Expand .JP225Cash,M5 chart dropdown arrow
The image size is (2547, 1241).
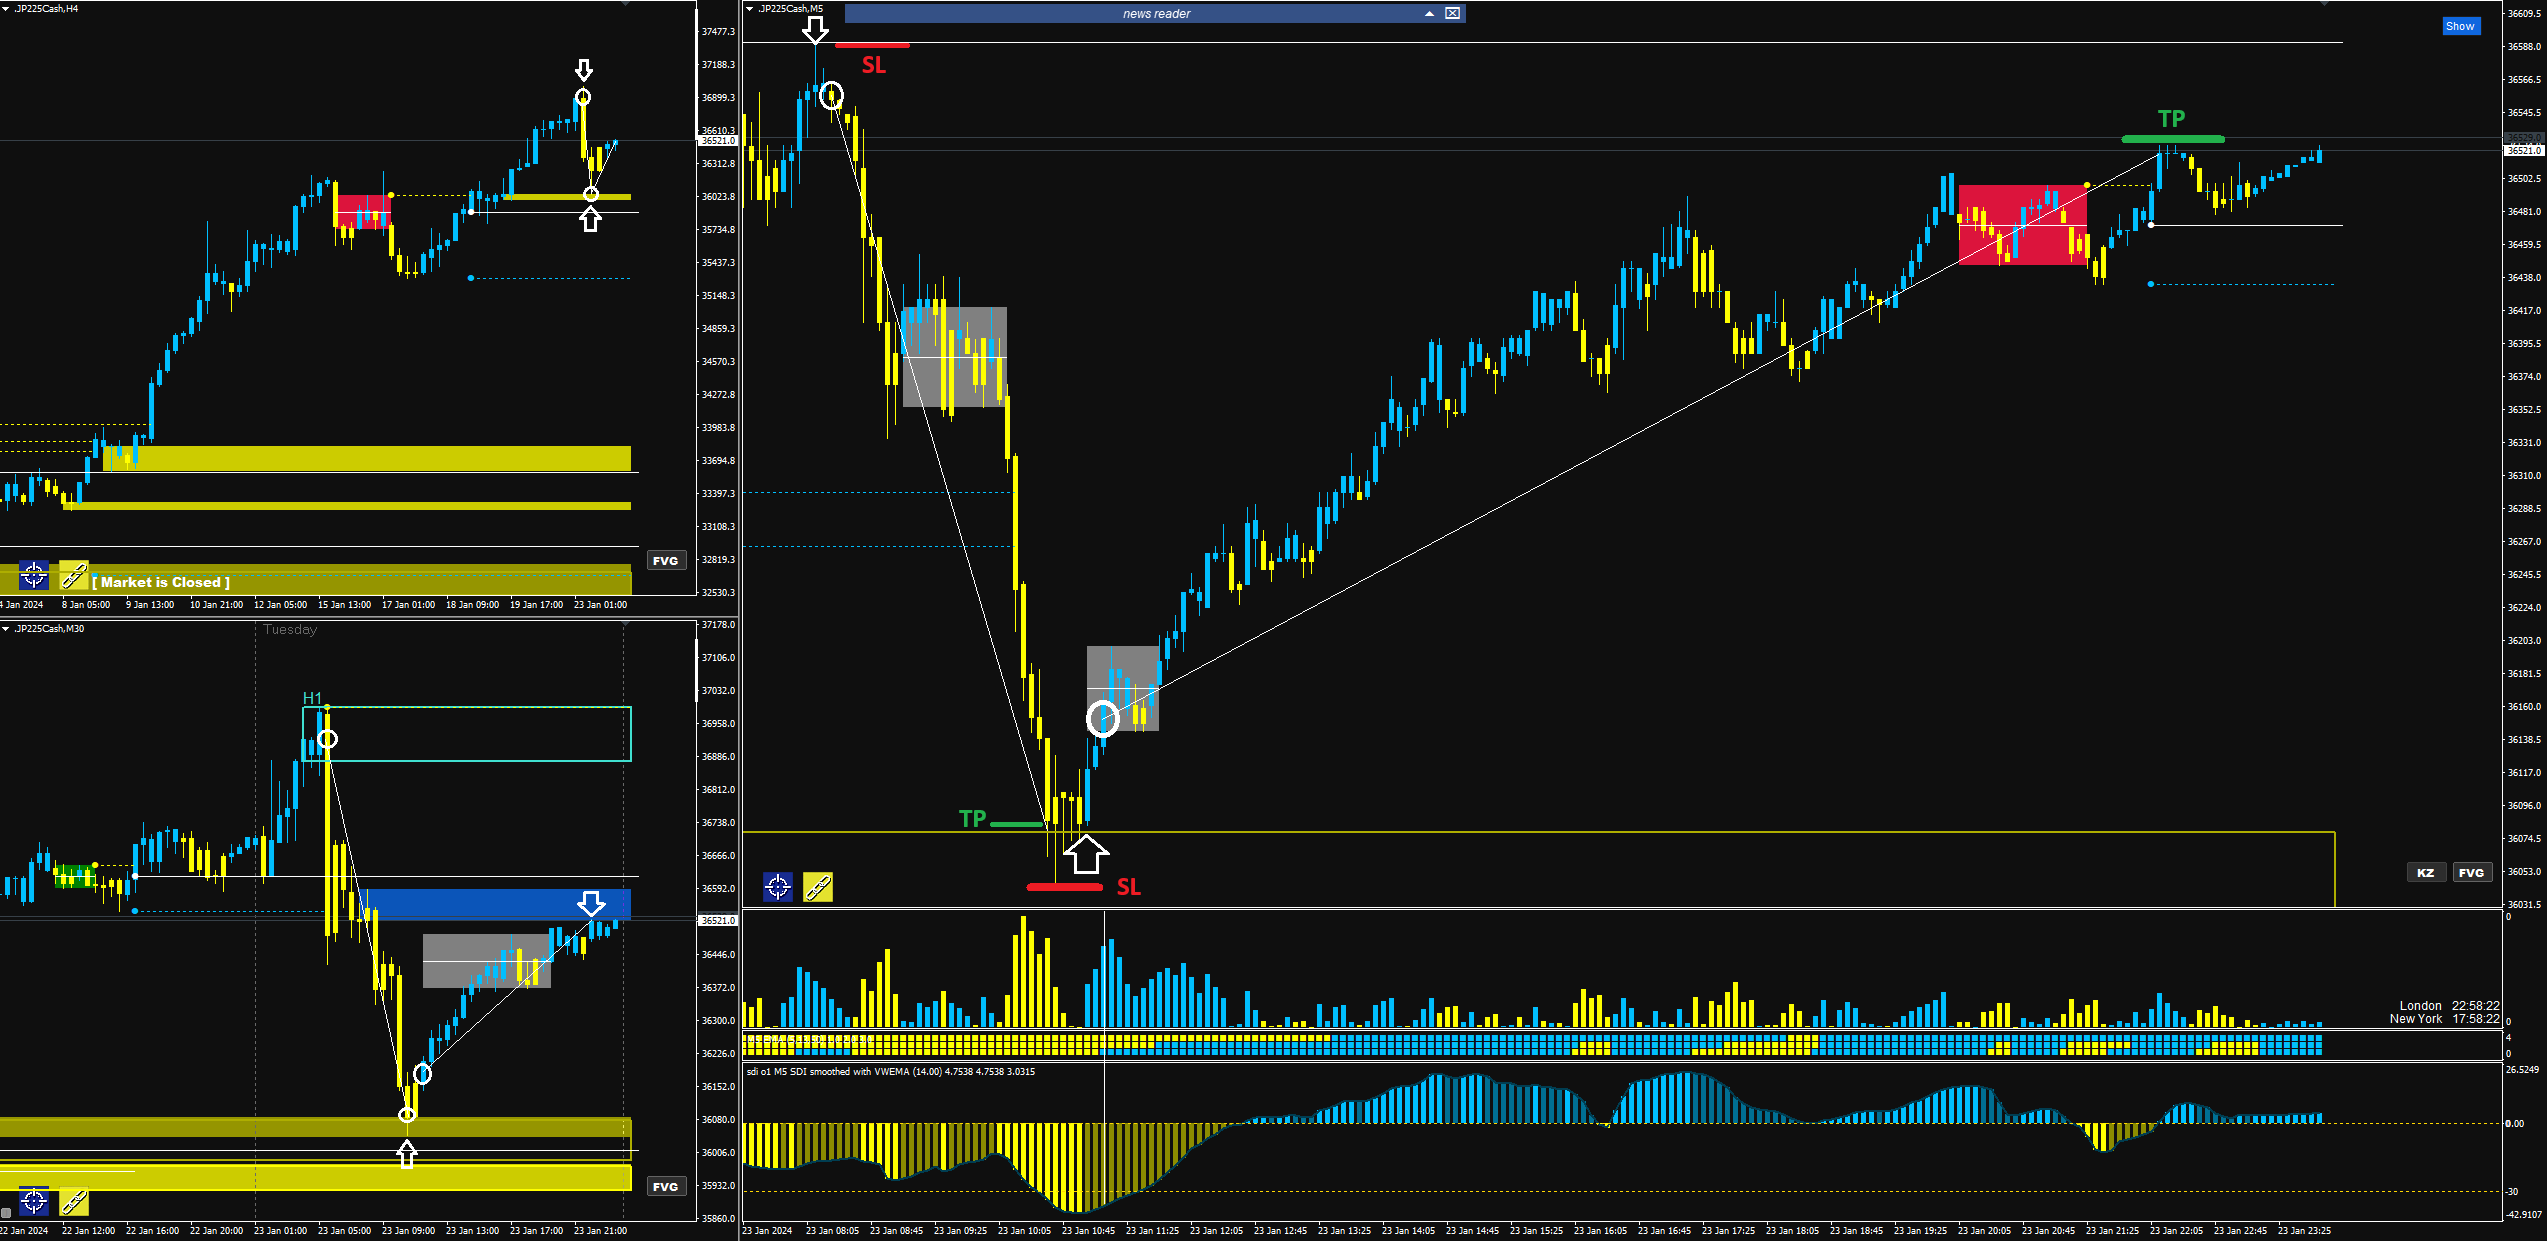(750, 9)
